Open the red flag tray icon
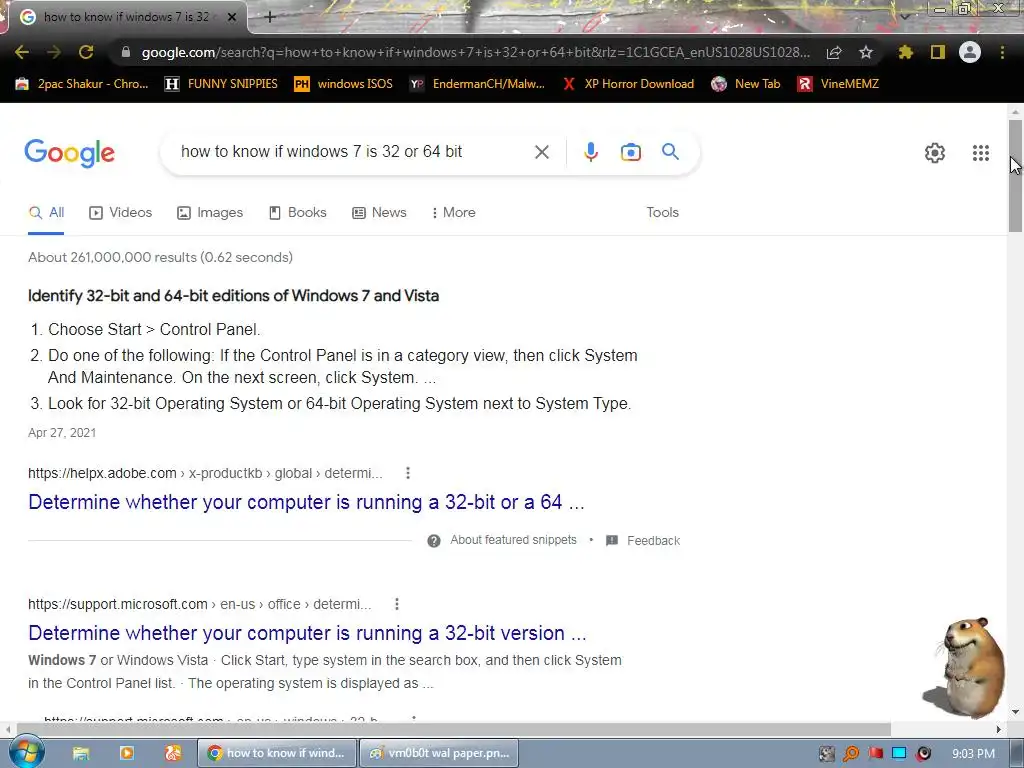1024x768 pixels. [875, 754]
